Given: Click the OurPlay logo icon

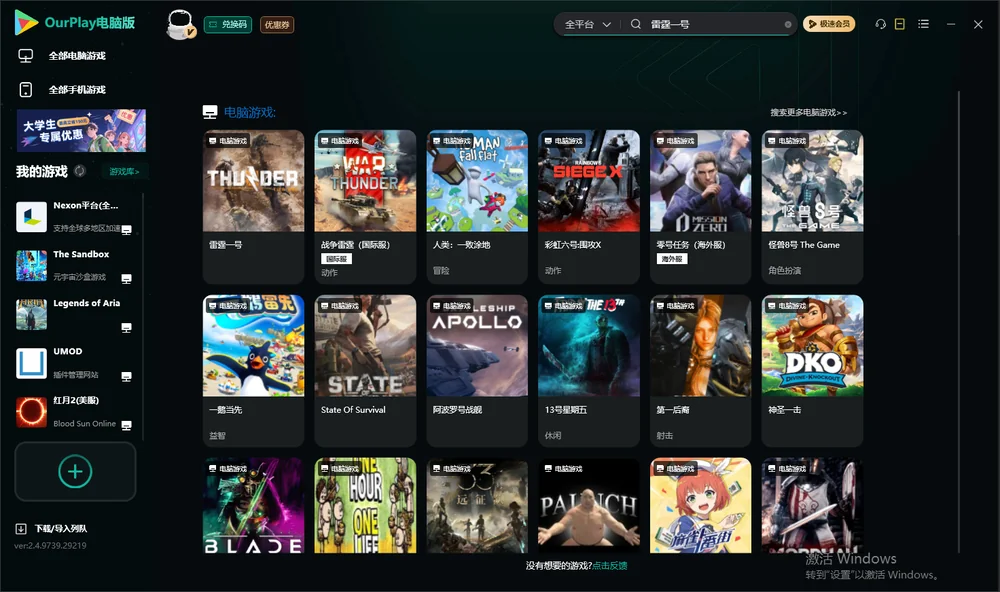Looking at the screenshot, I should tap(26, 23).
